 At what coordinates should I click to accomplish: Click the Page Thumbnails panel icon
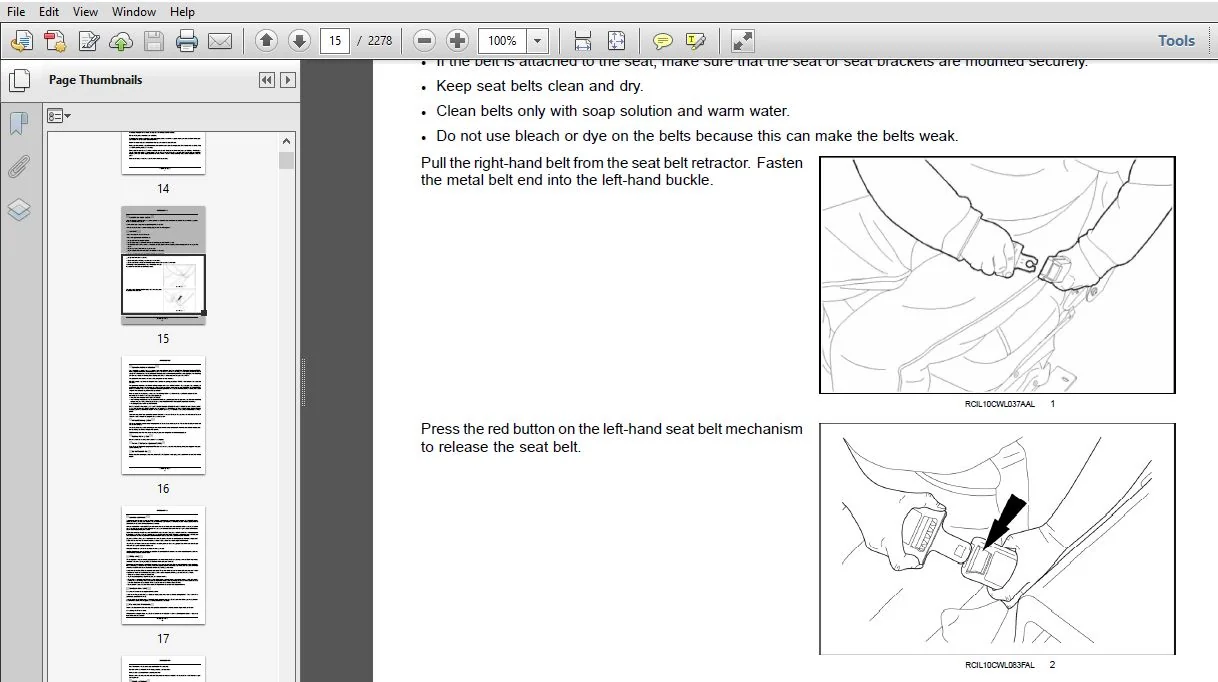point(20,81)
